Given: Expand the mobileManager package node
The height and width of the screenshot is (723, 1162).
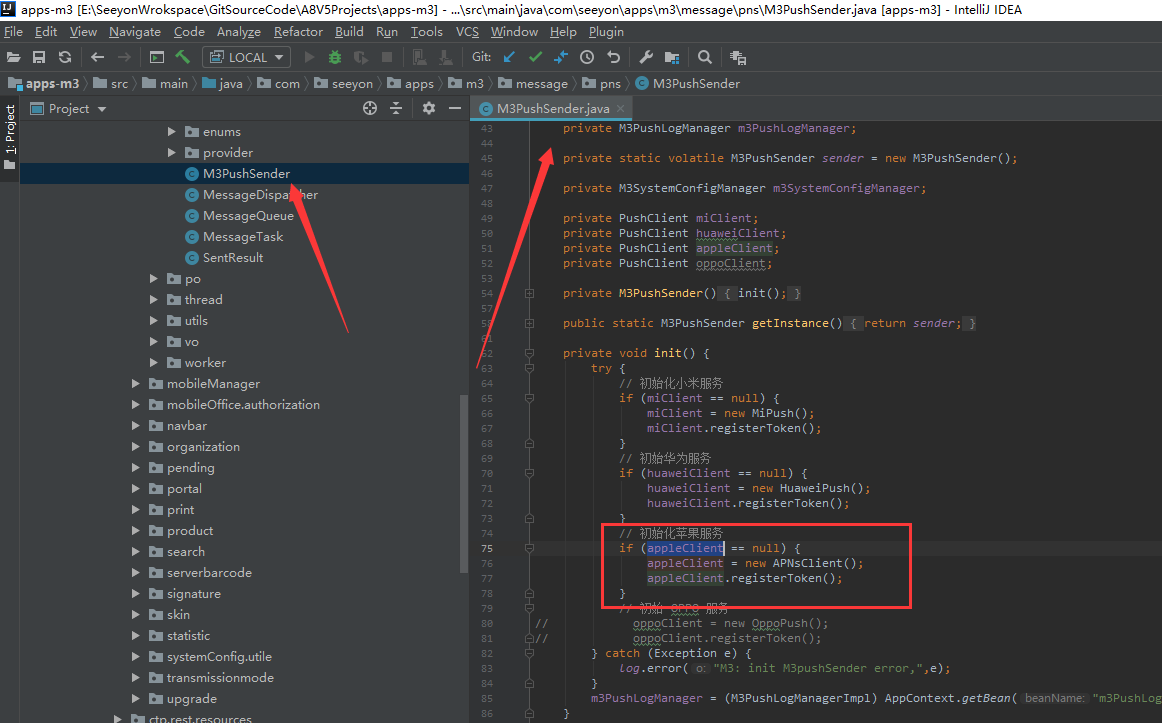Looking at the screenshot, I should pyautogui.click(x=136, y=383).
